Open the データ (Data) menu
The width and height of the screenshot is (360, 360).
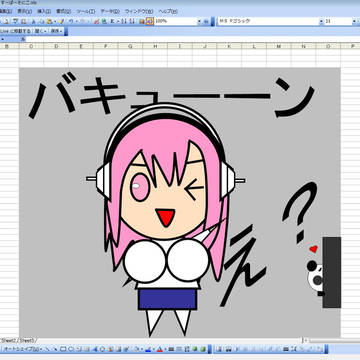pos(110,11)
